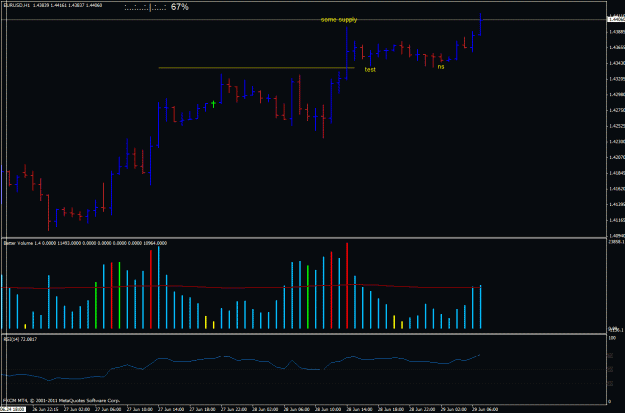
Task: Click the '27 Jun 14:00' time axis label
Action: click(171, 409)
